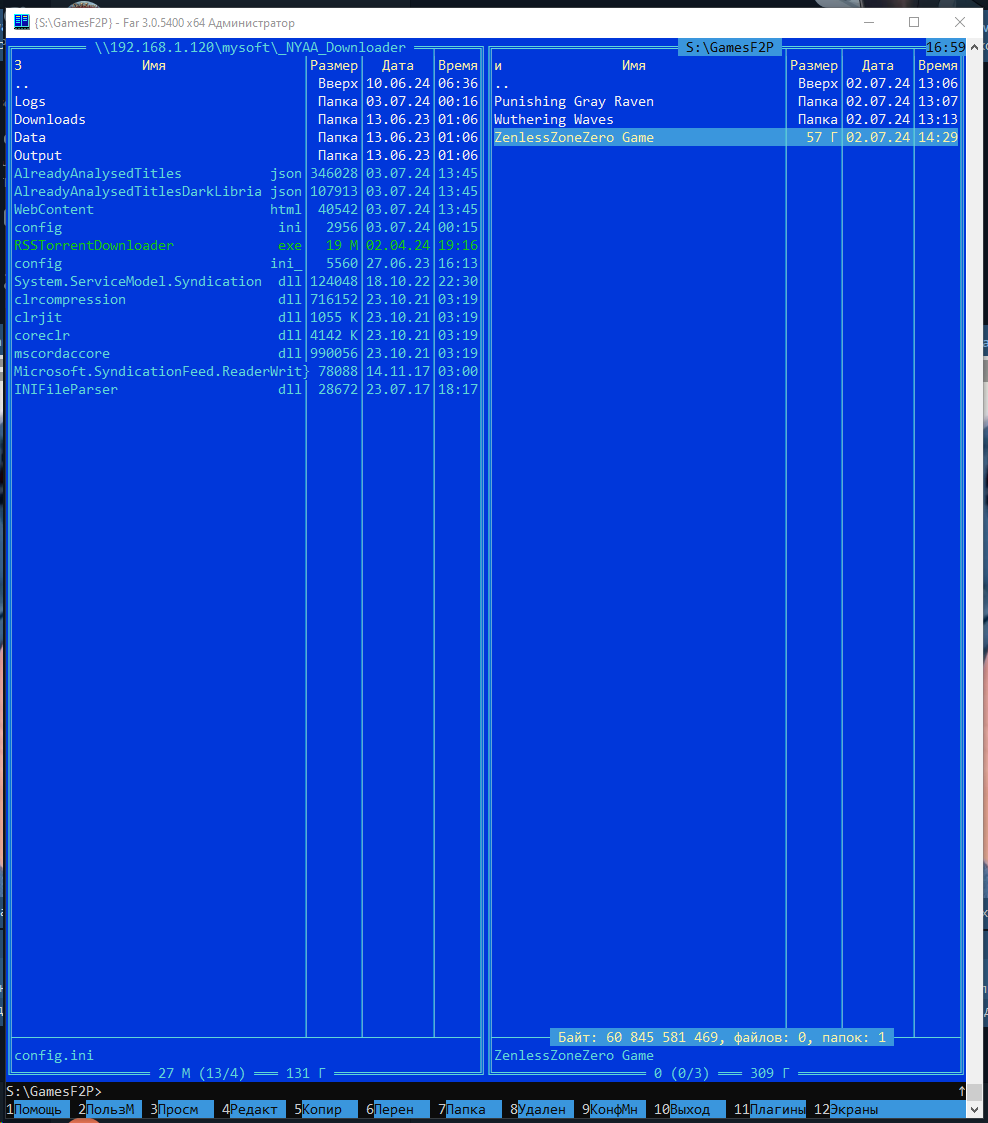Screen dimensions: 988x1123
Task: Select the WebContent html file
Action: 246,209
